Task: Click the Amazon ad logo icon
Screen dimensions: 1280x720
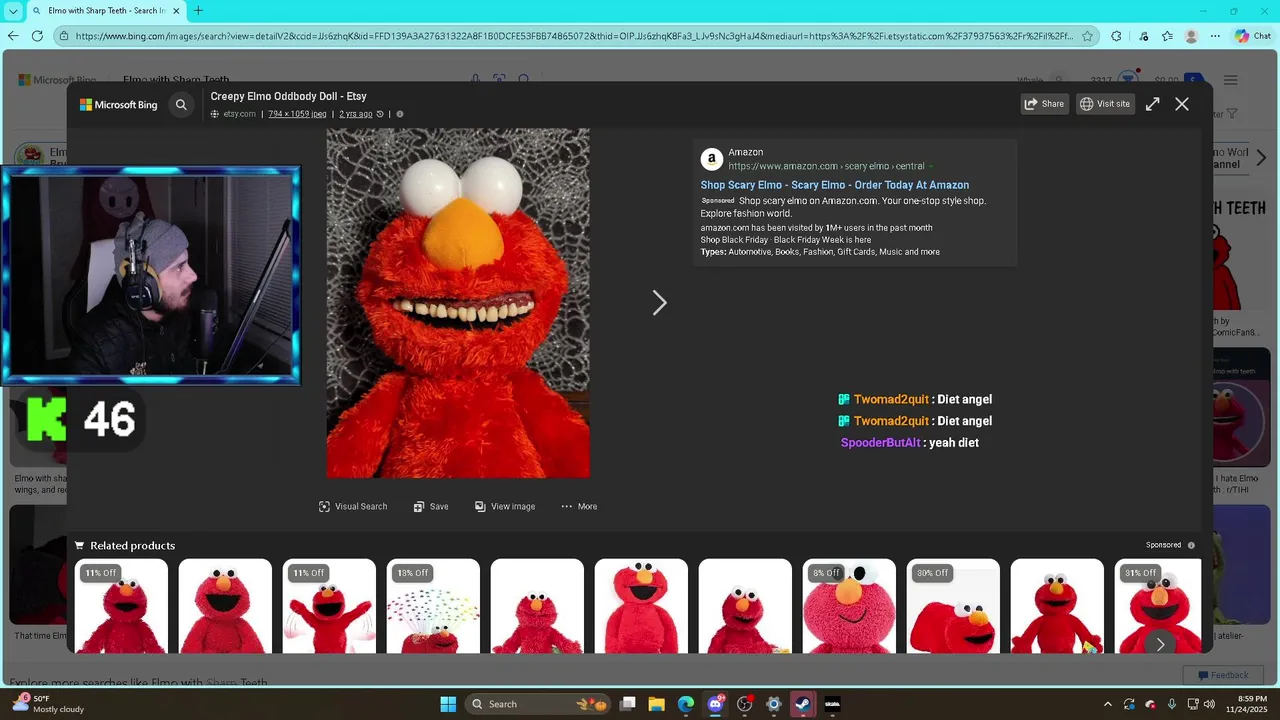Action: [x=712, y=159]
